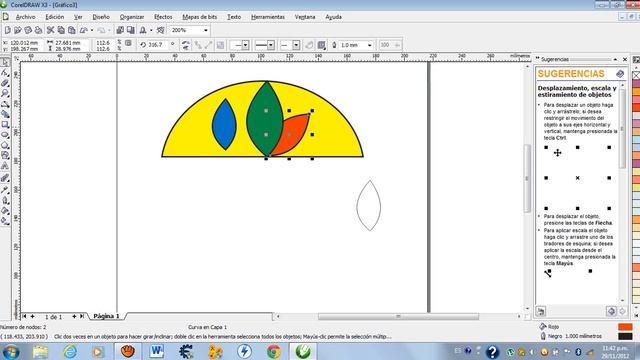Viewport: 640px width, 360px height.
Task: Click the application launcher icon
Action: (x=143, y=30)
